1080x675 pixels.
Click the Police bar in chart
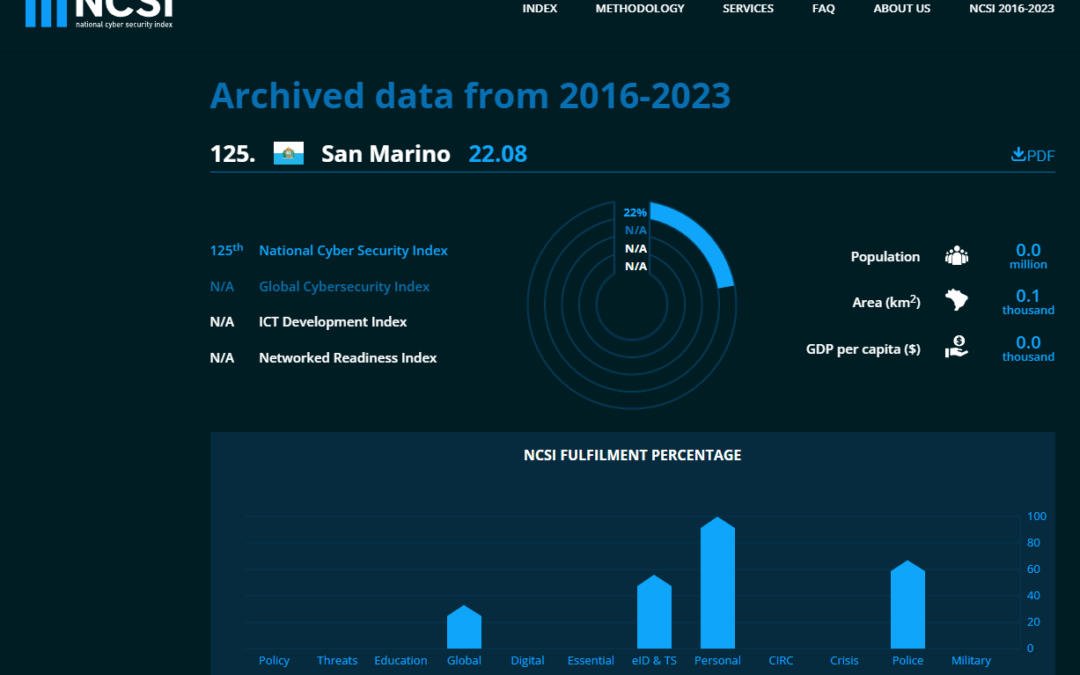[908, 604]
